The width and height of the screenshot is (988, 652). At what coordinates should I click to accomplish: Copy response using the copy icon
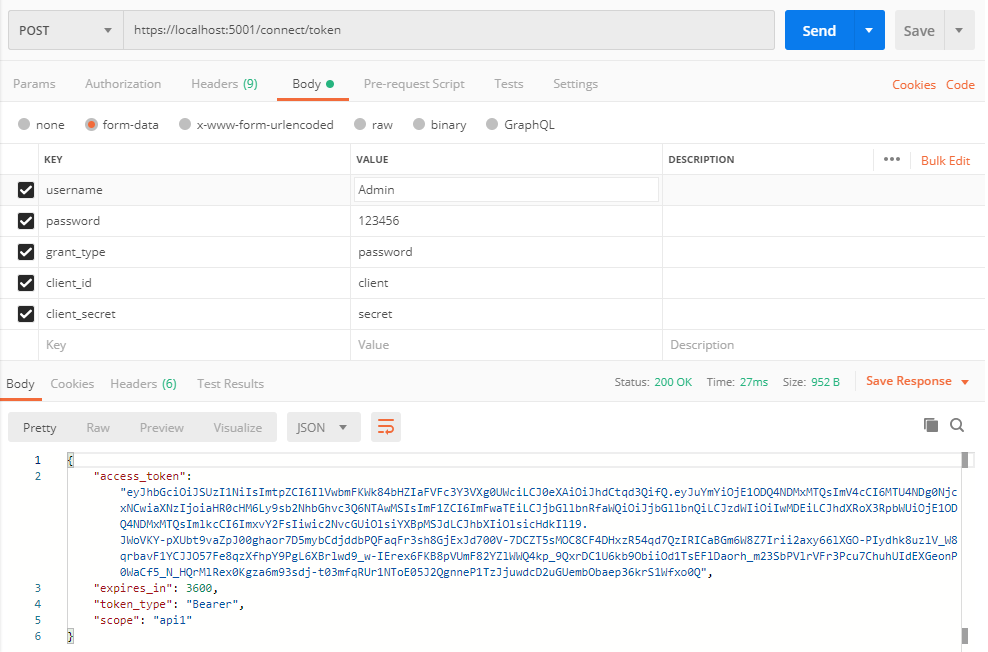click(931, 425)
